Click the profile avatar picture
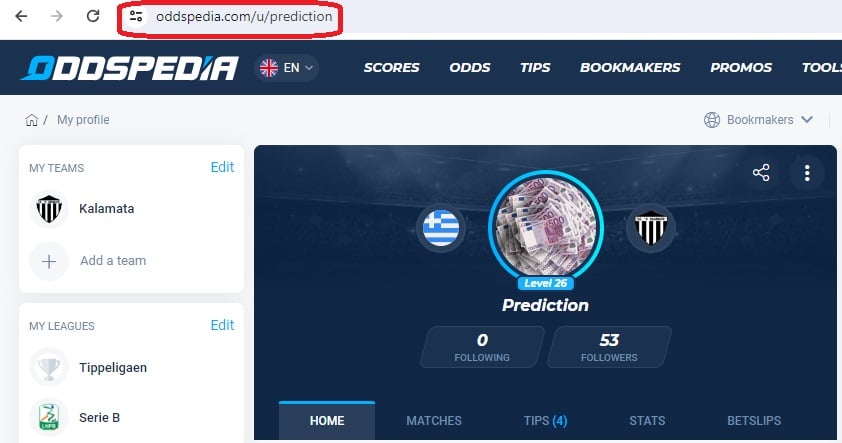Screen dimensions: 842x443 point(546,227)
